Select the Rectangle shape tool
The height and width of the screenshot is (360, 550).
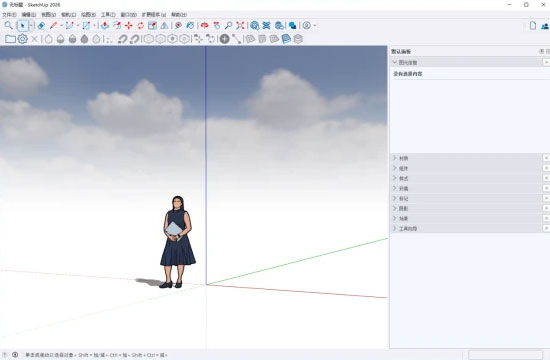tap(86, 26)
